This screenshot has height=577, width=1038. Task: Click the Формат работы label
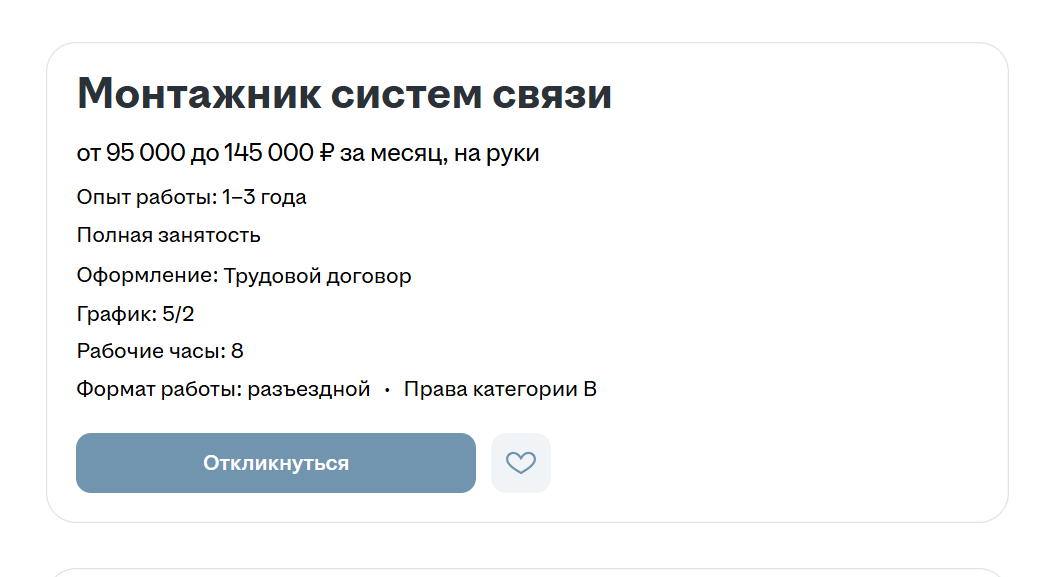click(x=160, y=389)
